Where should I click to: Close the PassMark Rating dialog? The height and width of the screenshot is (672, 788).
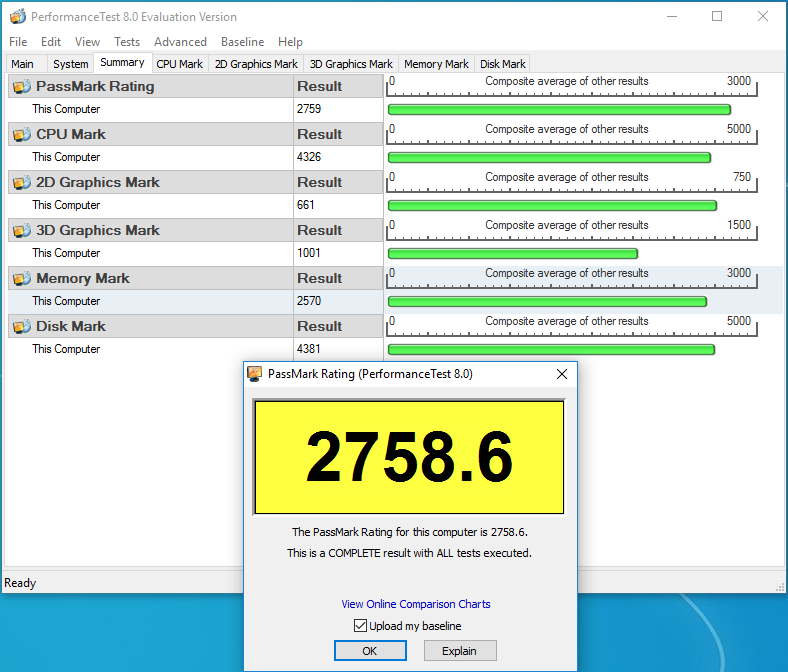pyautogui.click(x=562, y=374)
